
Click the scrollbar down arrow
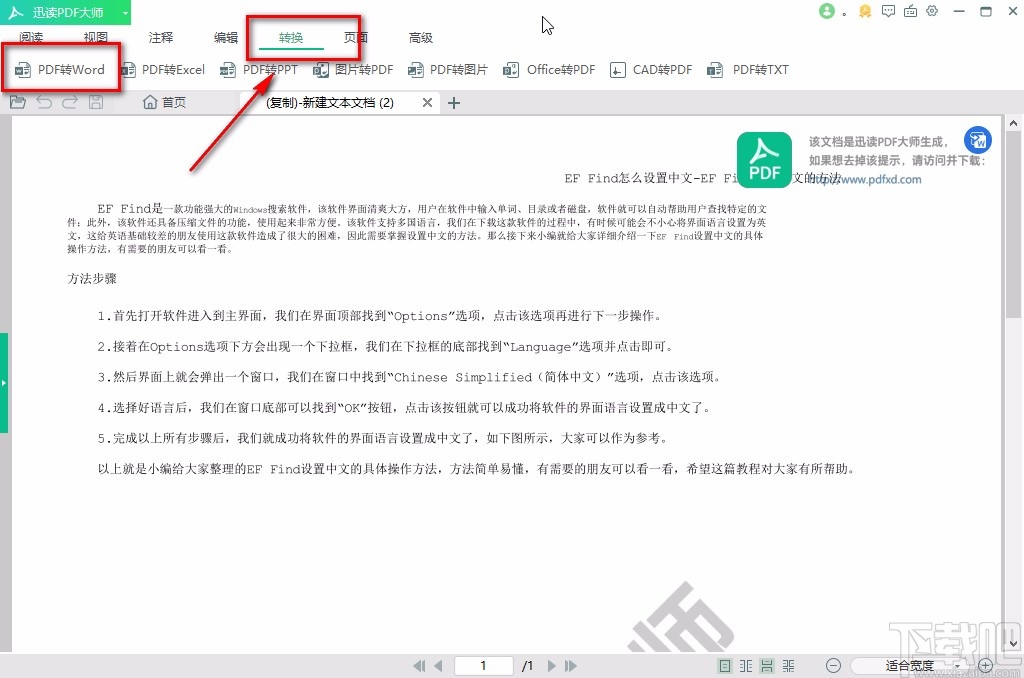point(1013,643)
